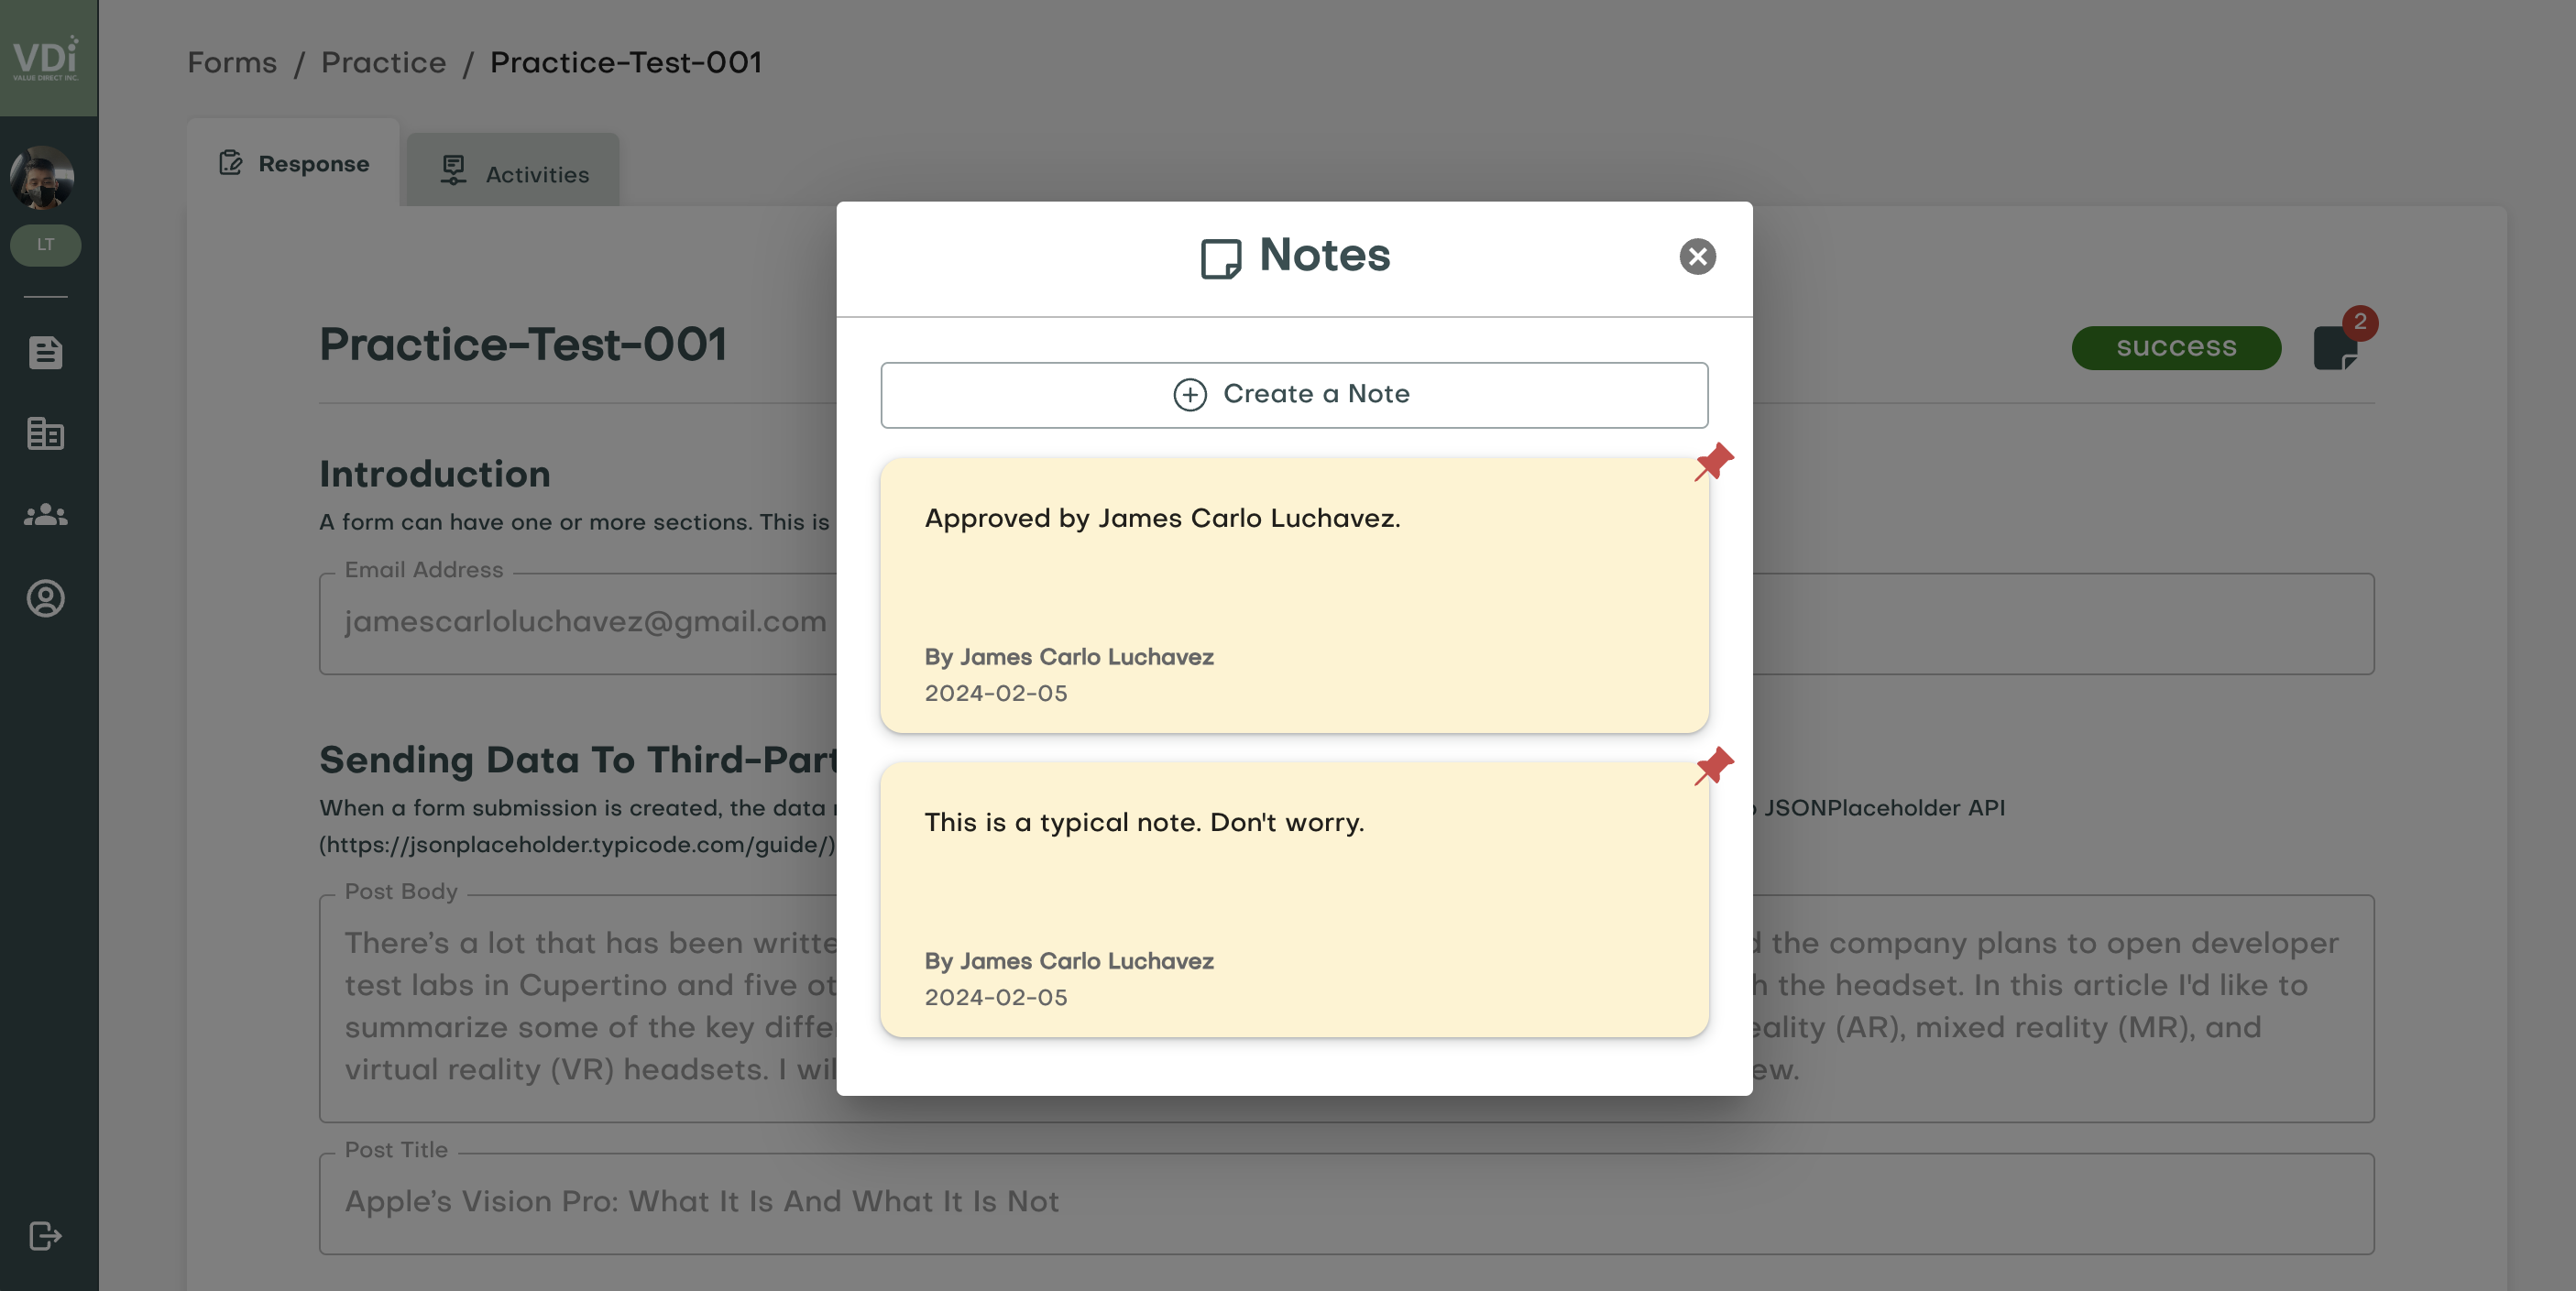Click the user avatar in the sidebar
This screenshot has height=1291, width=2576.
(x=42, y=178)
